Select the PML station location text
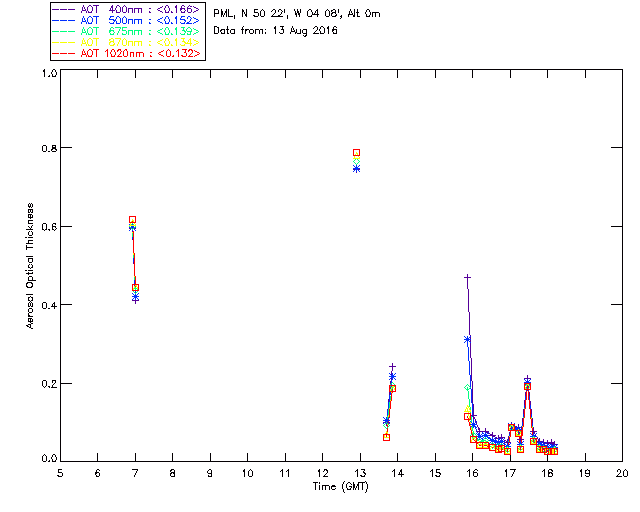 (x=297, y=14)
